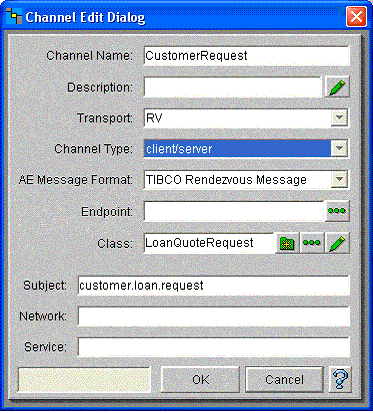373x413 pixels.
Task: Click the pencil icon next to Description
Action: point(337,87)
